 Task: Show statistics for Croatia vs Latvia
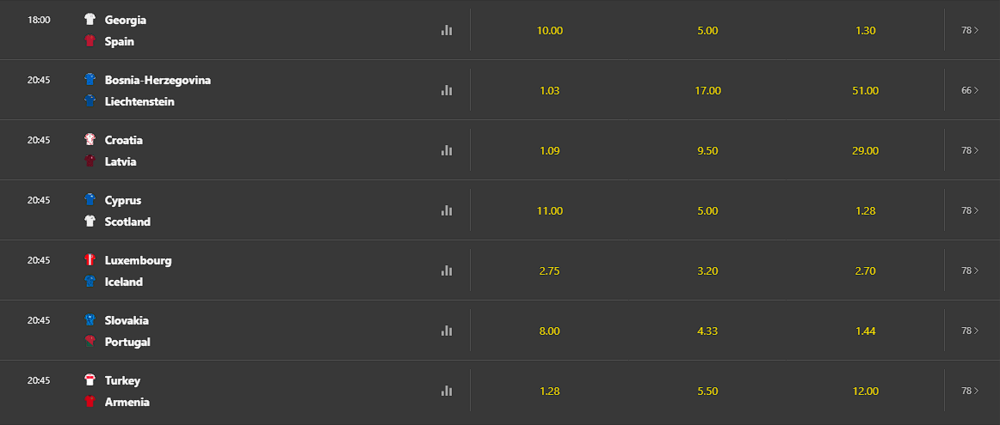click(447, 150)
